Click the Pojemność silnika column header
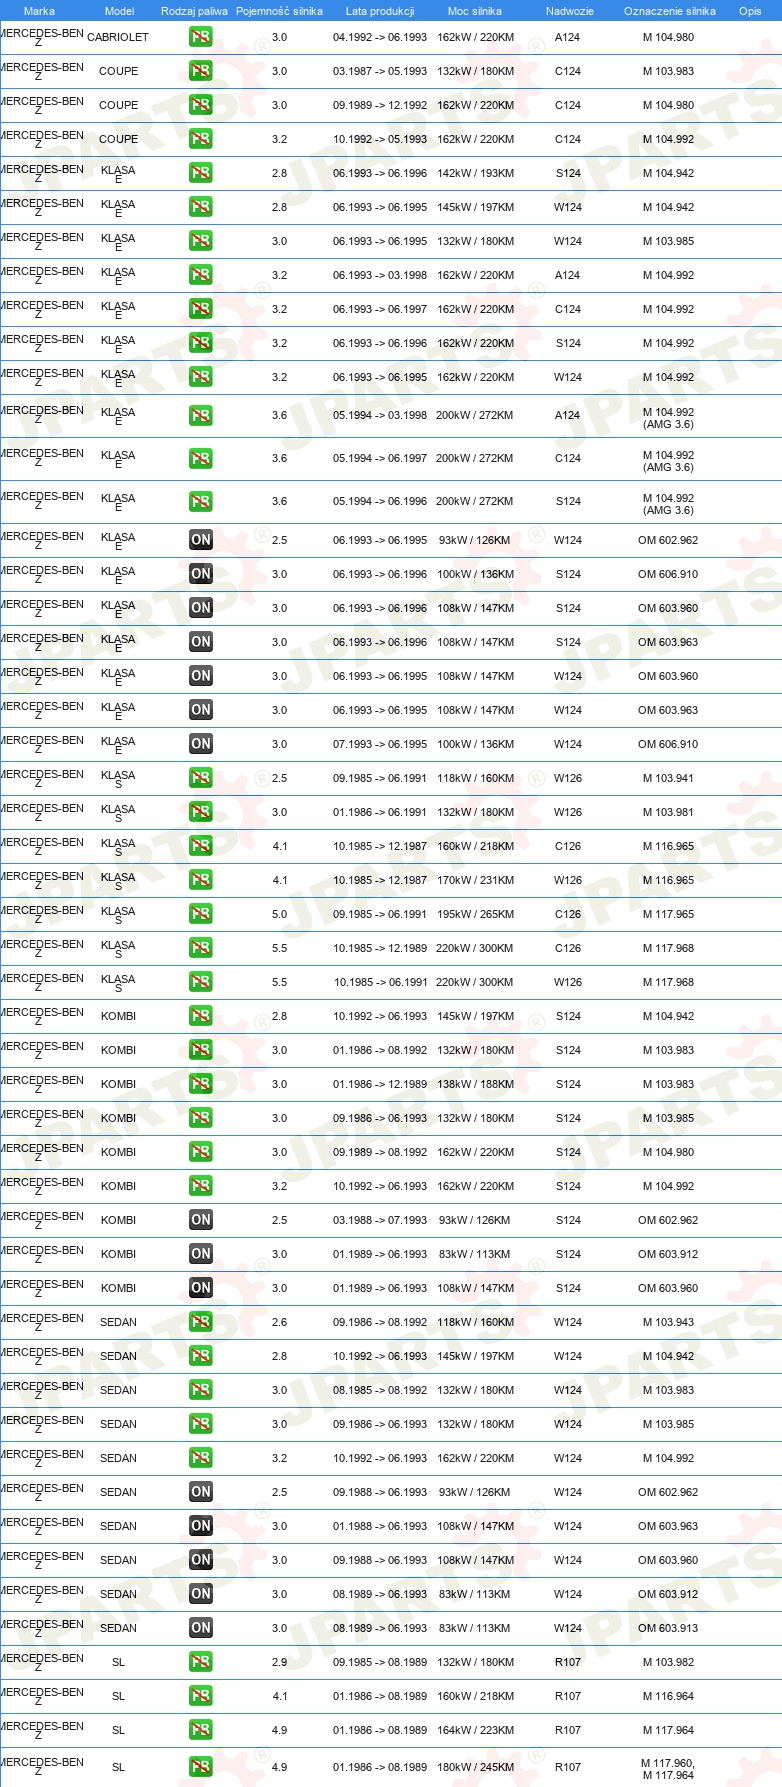Screen dimensions: 782x1787 point(279,11)
